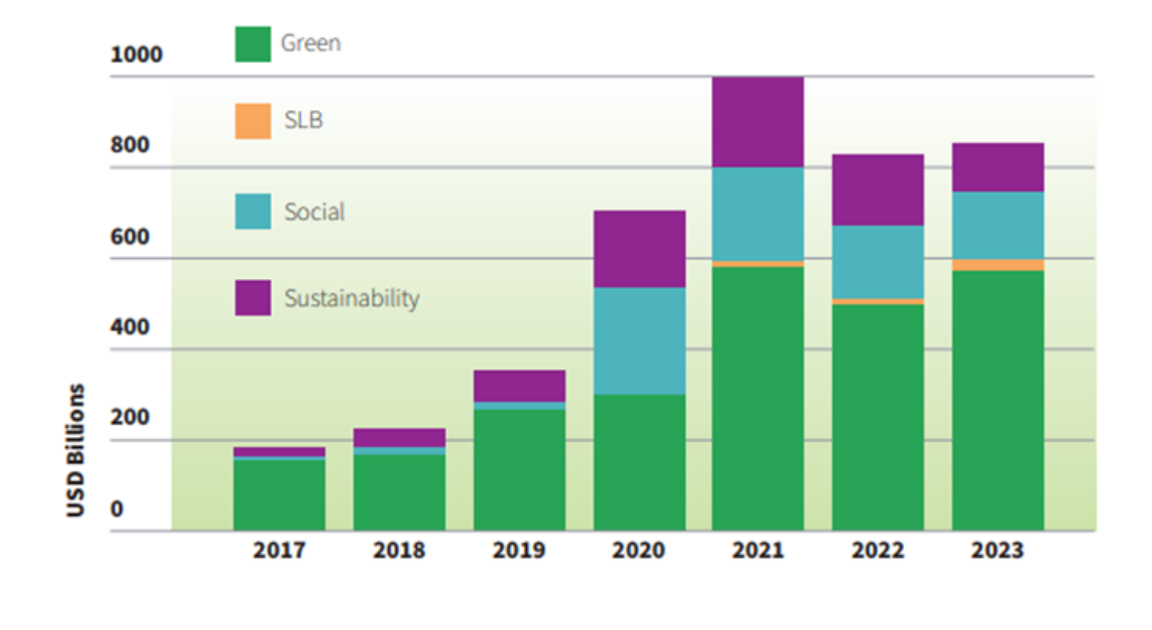Select the green segment of 2019 bar
1152x630 pixels.
tap(519, 468)
